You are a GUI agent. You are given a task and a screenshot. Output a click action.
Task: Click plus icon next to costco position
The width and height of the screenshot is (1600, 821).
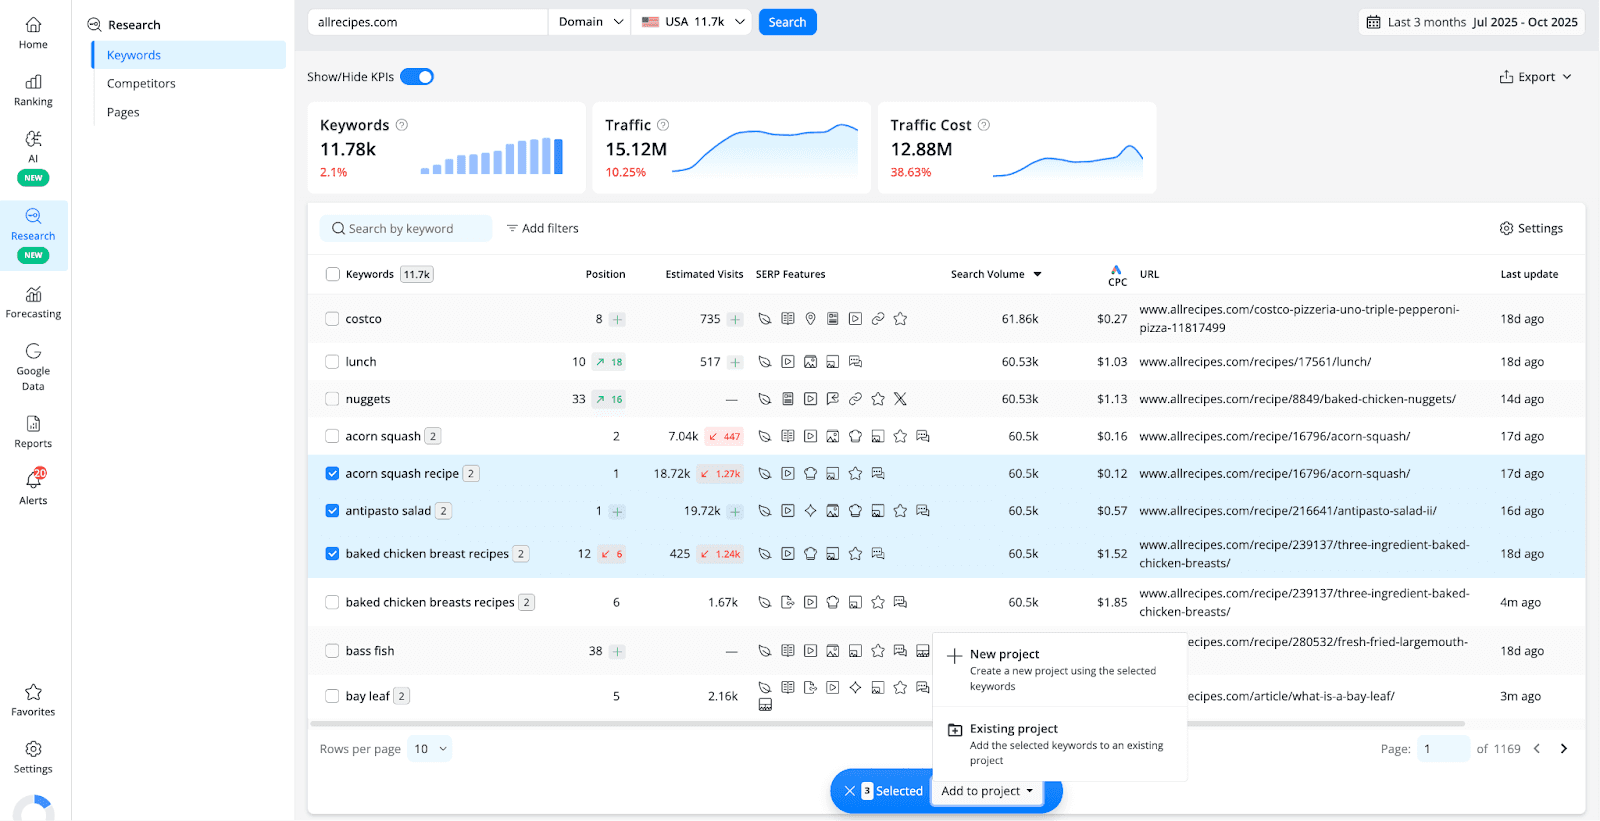click(x=617, y=320)
